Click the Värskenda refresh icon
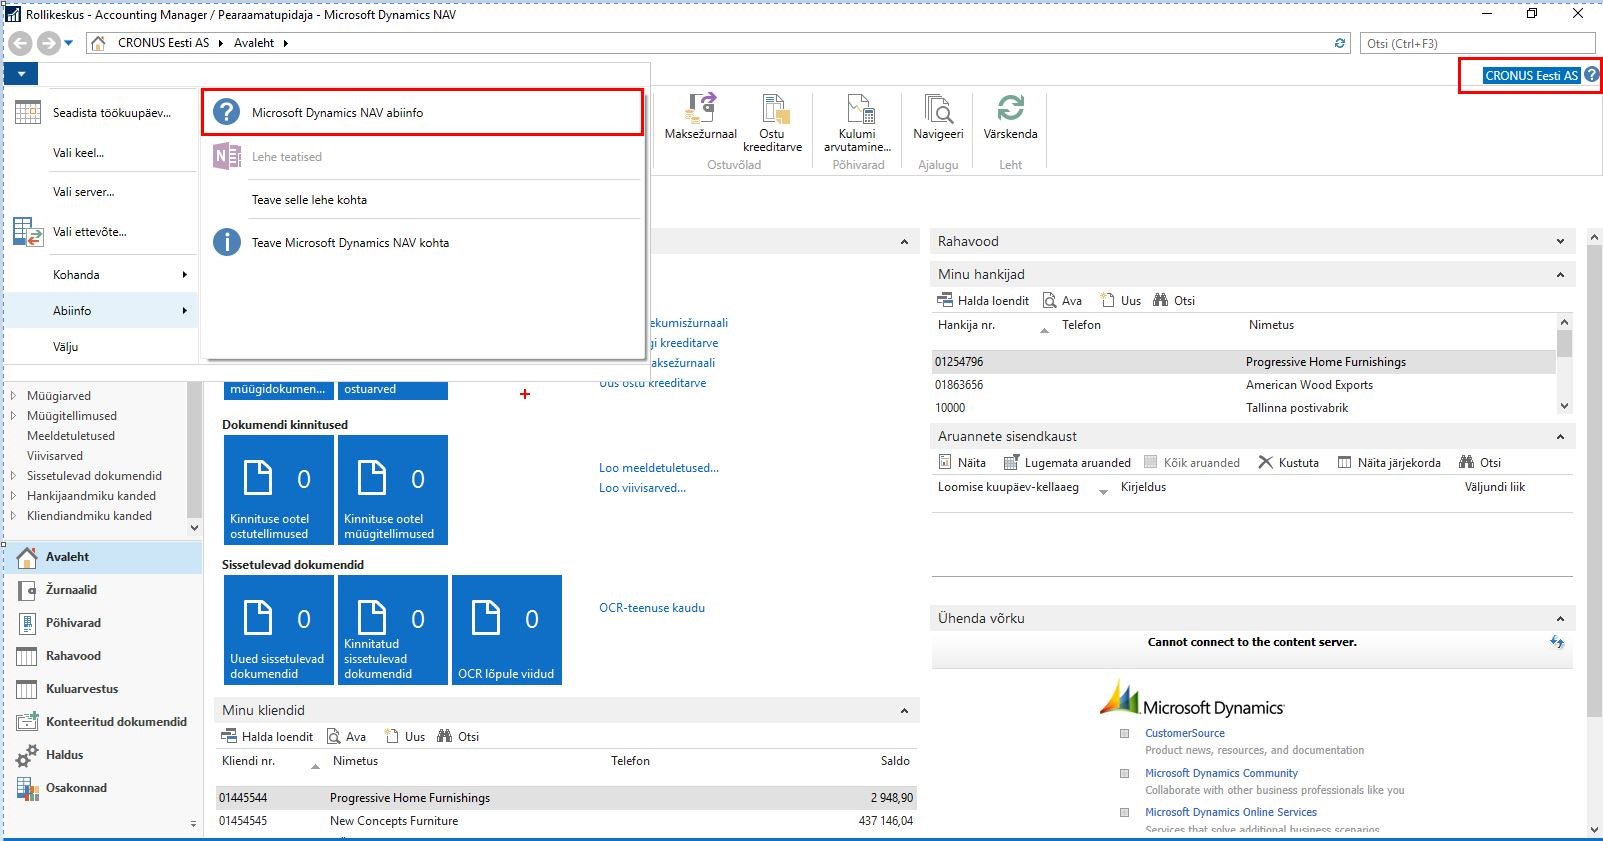The height and width of the screenshot is (841, 1603). coord(1010,117)
